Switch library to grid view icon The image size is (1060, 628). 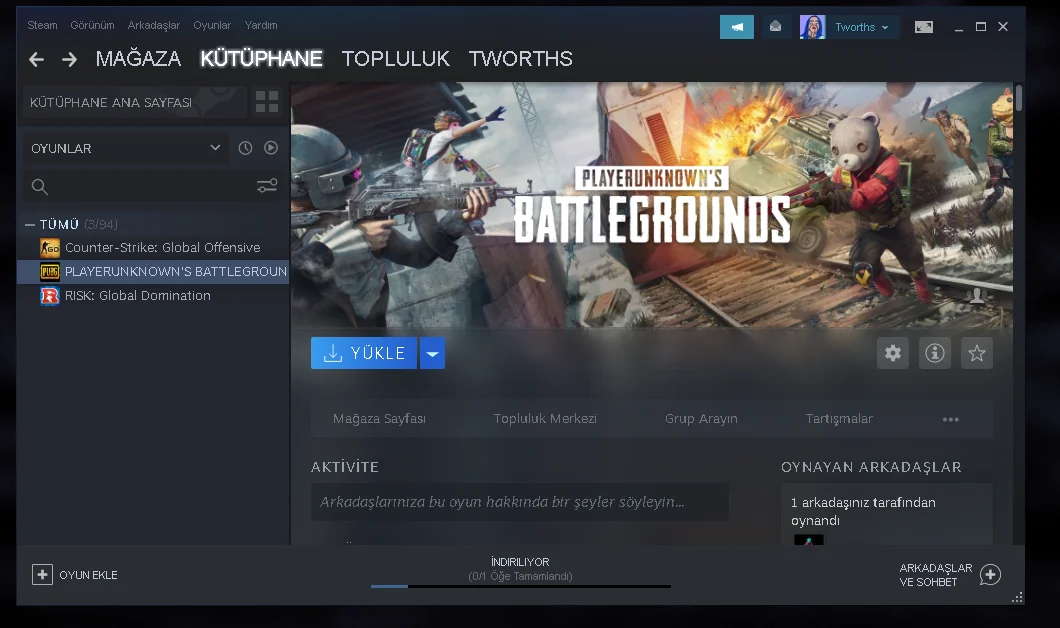coord(267,102)
